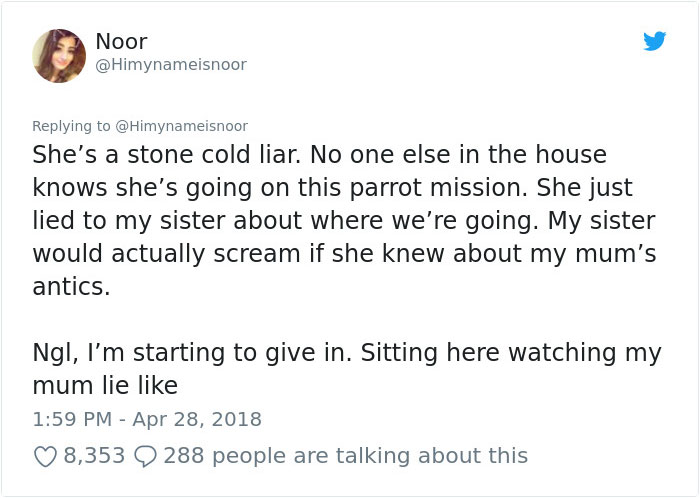Image resolution: width=700 pixels, height=498 pixels.
Task: Open the 1:59 PM - Apr 28, 2018 timestamp
Action: point(147,419)
